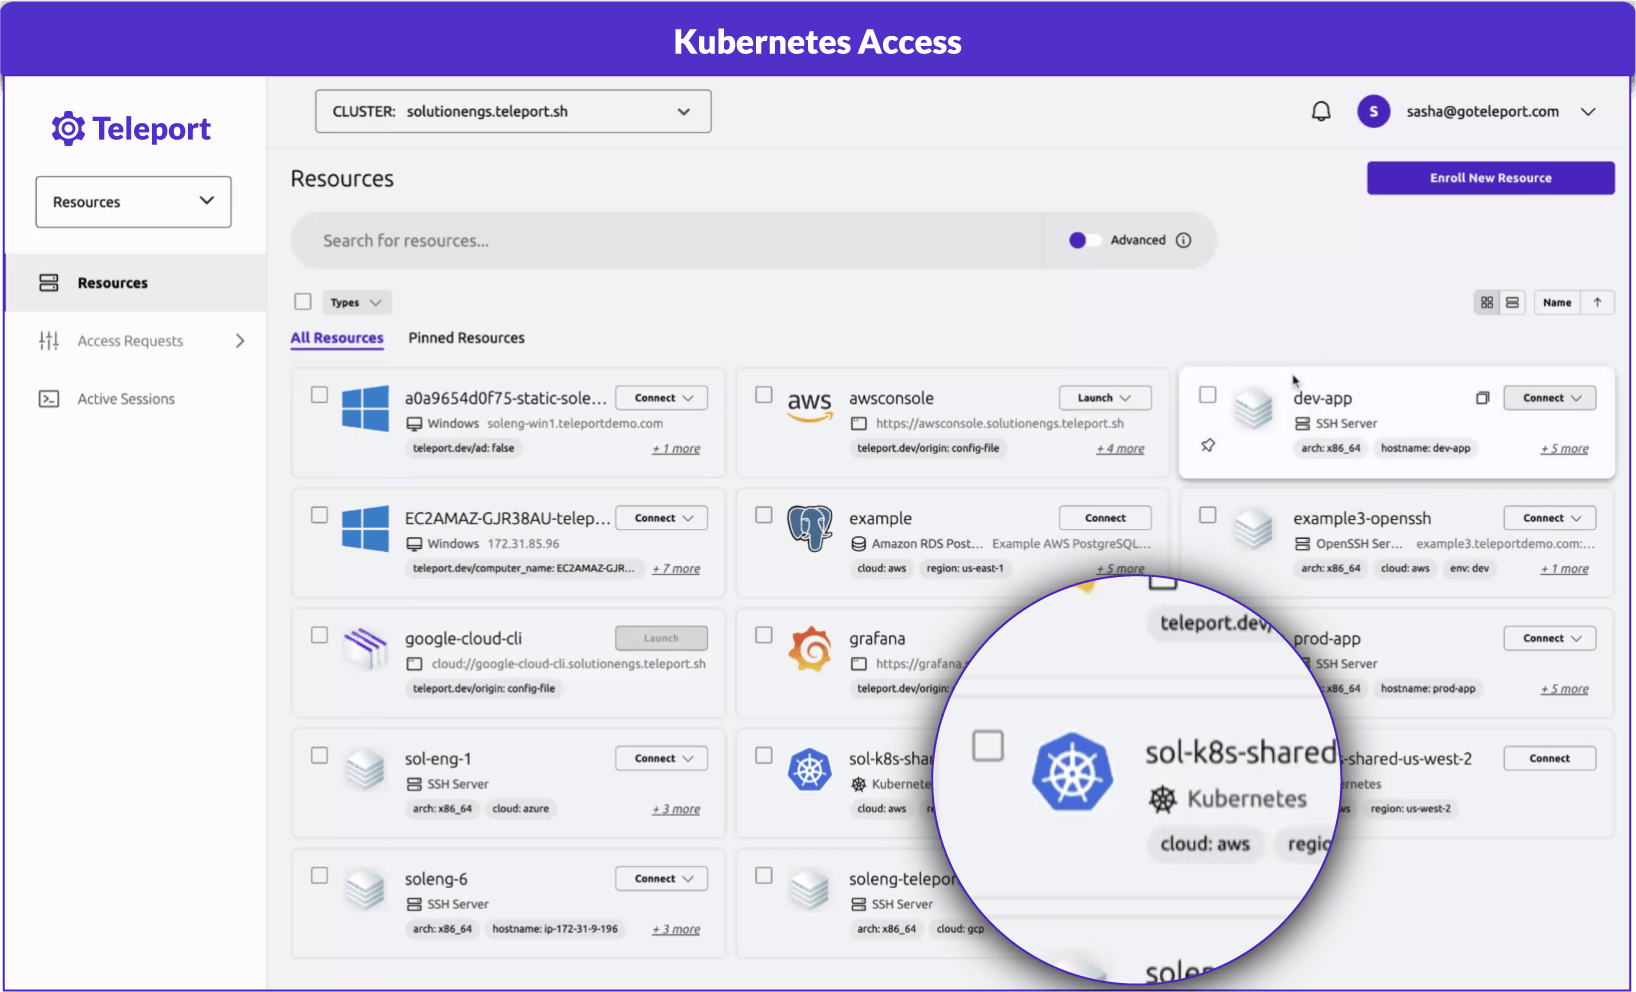Select the awsconsole checkbox
The width and height of the screenshot is (1636, 992).
(764, 395)
